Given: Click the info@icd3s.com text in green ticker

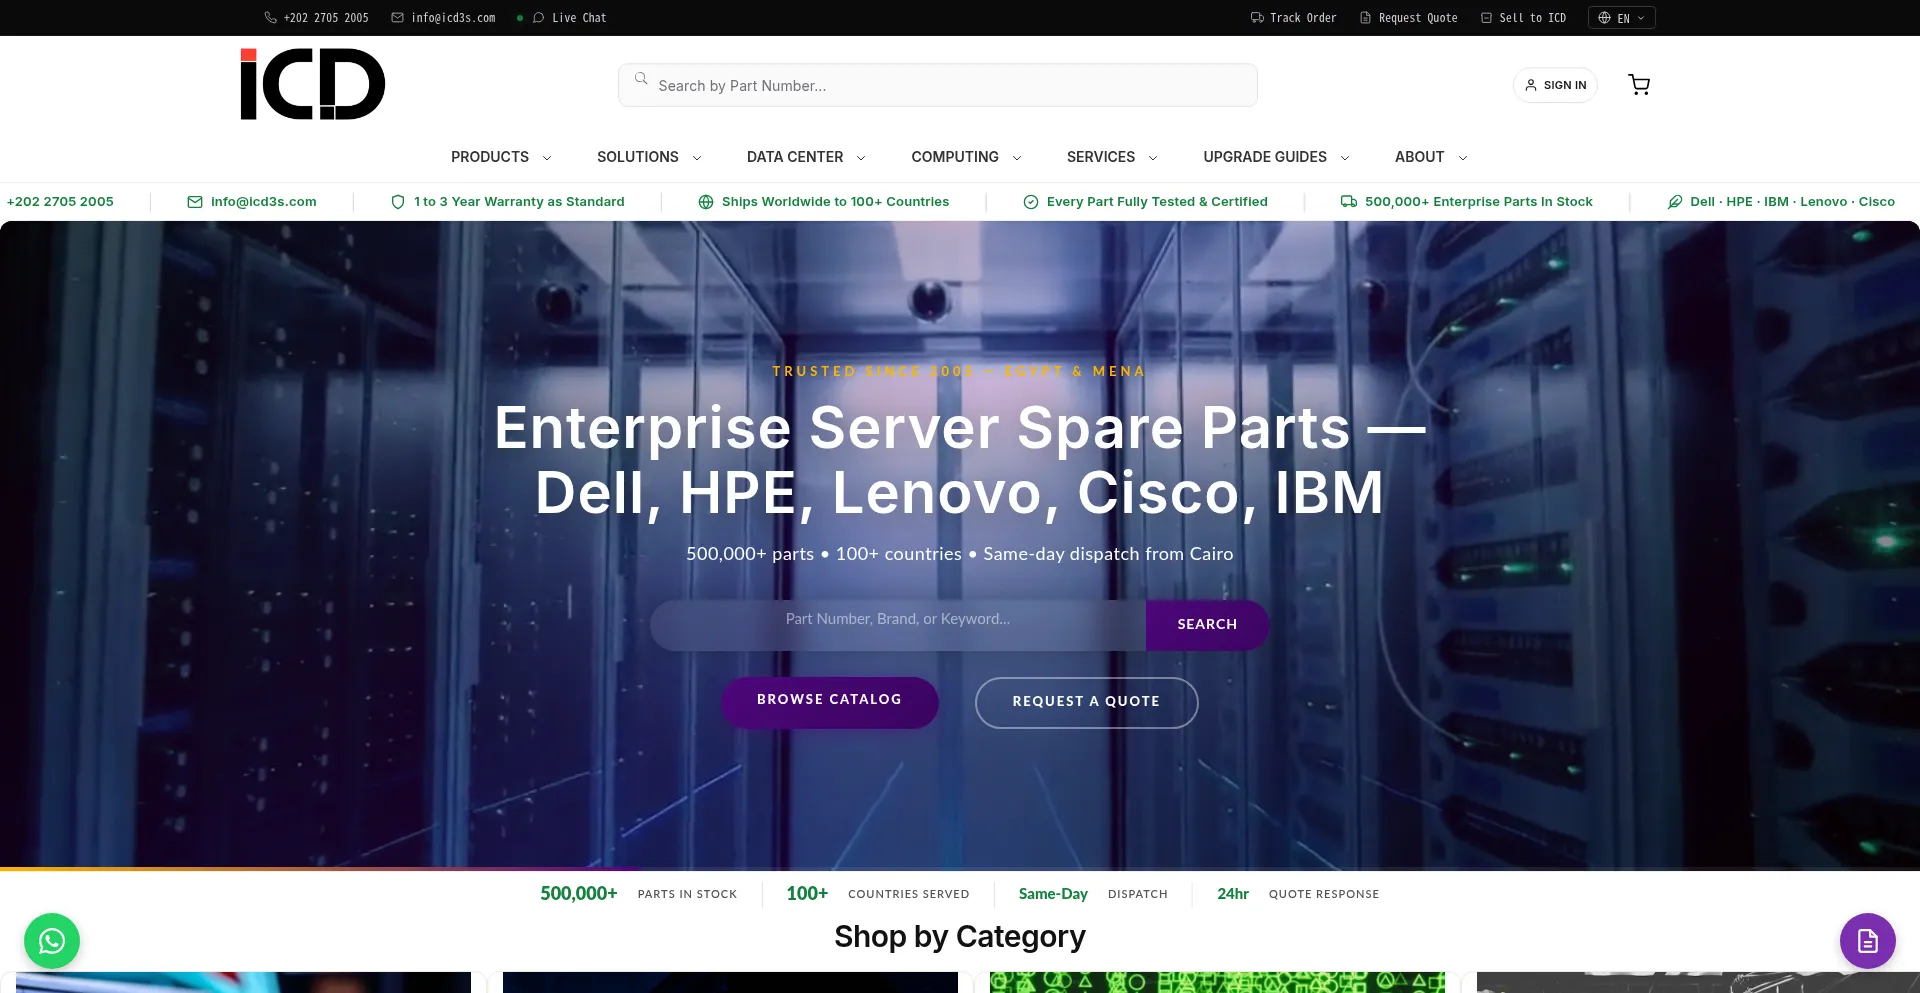Looking at the screenshot, I should (264, 202).
